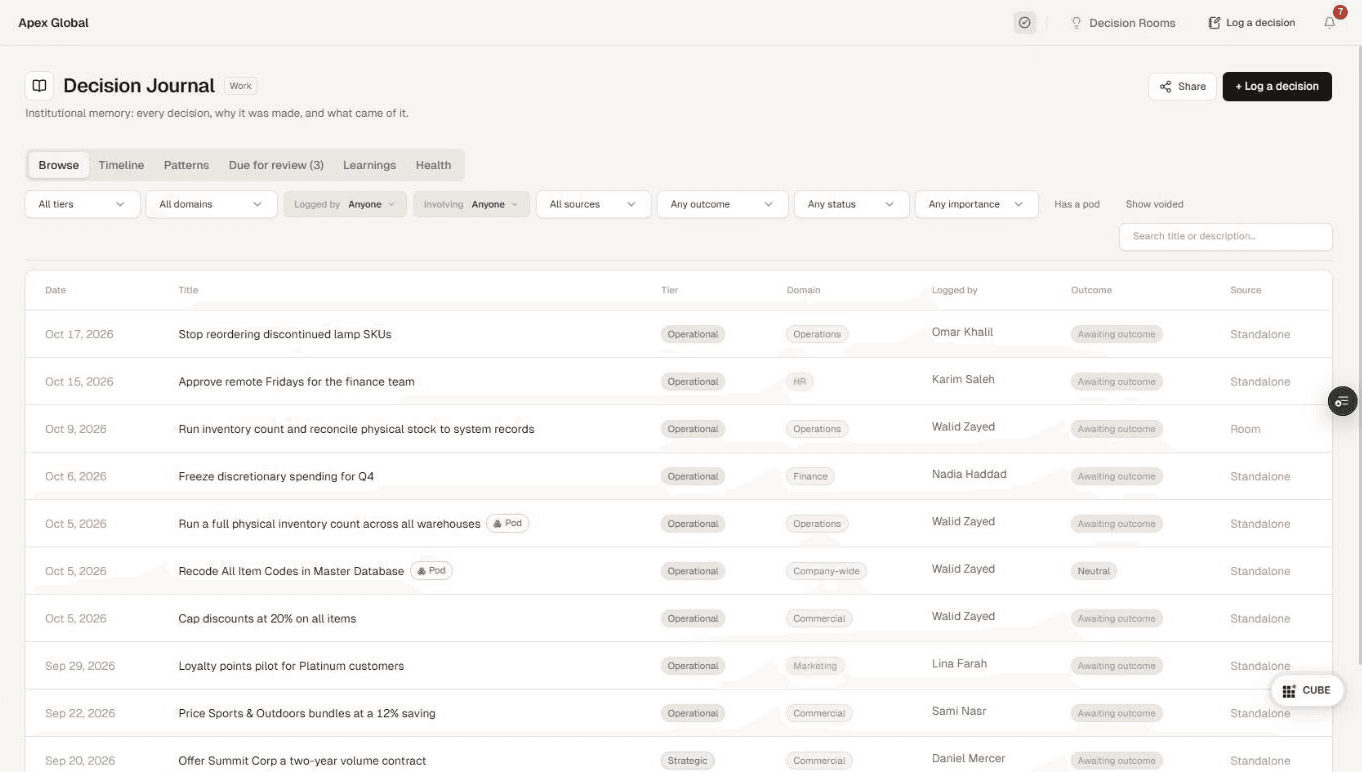Viewport: 1362px width, 772px height.
Task: Open the floating side panel list icon
Action: [x=1342, y=401]
